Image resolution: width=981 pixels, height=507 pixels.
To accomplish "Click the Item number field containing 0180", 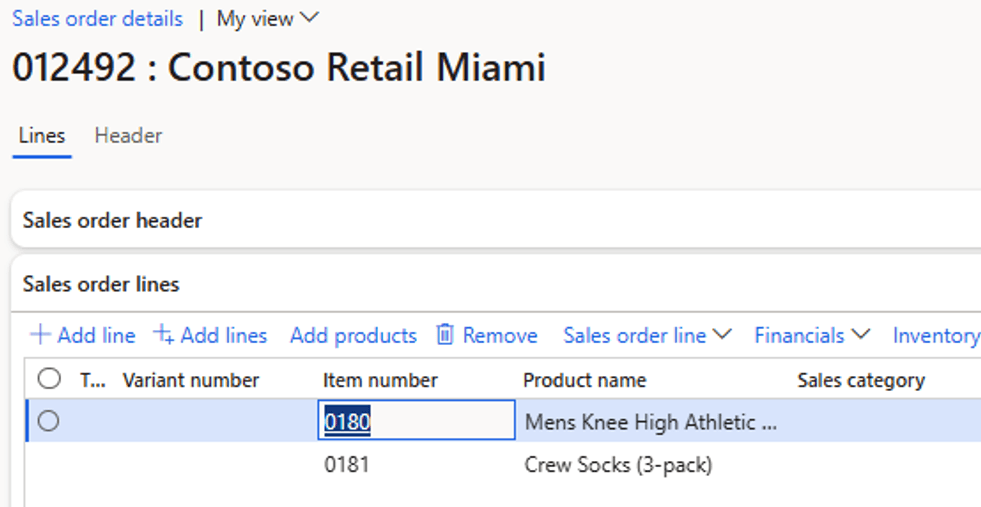I will [417, 420].
